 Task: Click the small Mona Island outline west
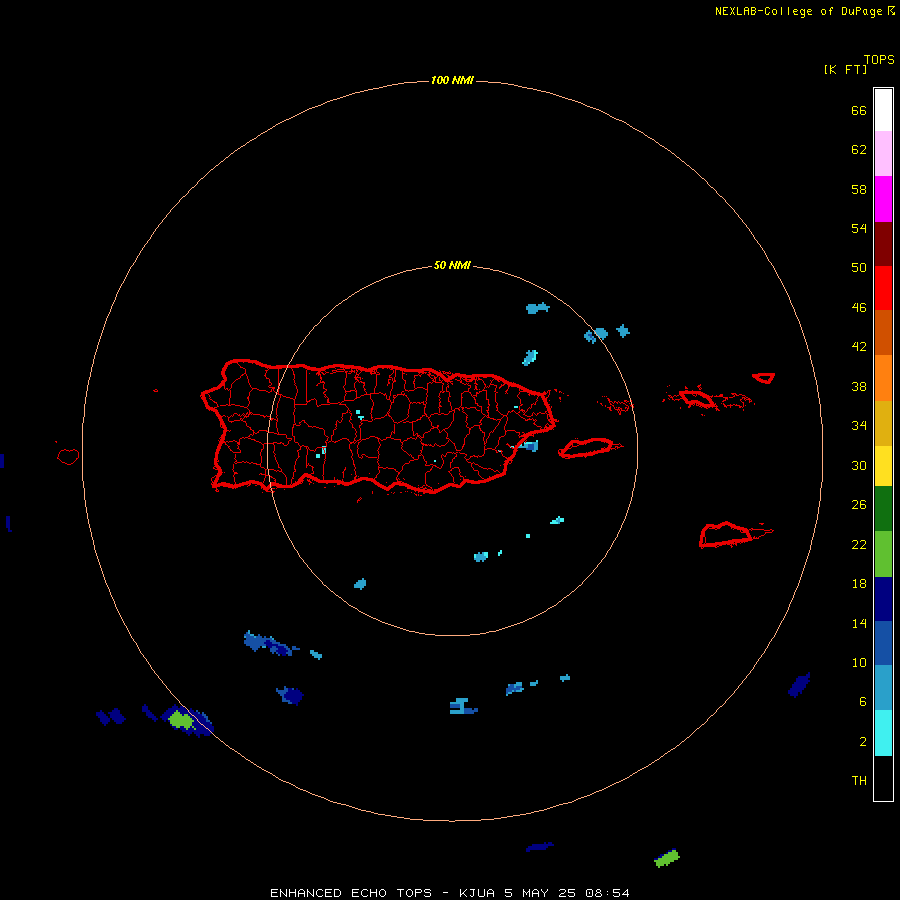[68, 456]
